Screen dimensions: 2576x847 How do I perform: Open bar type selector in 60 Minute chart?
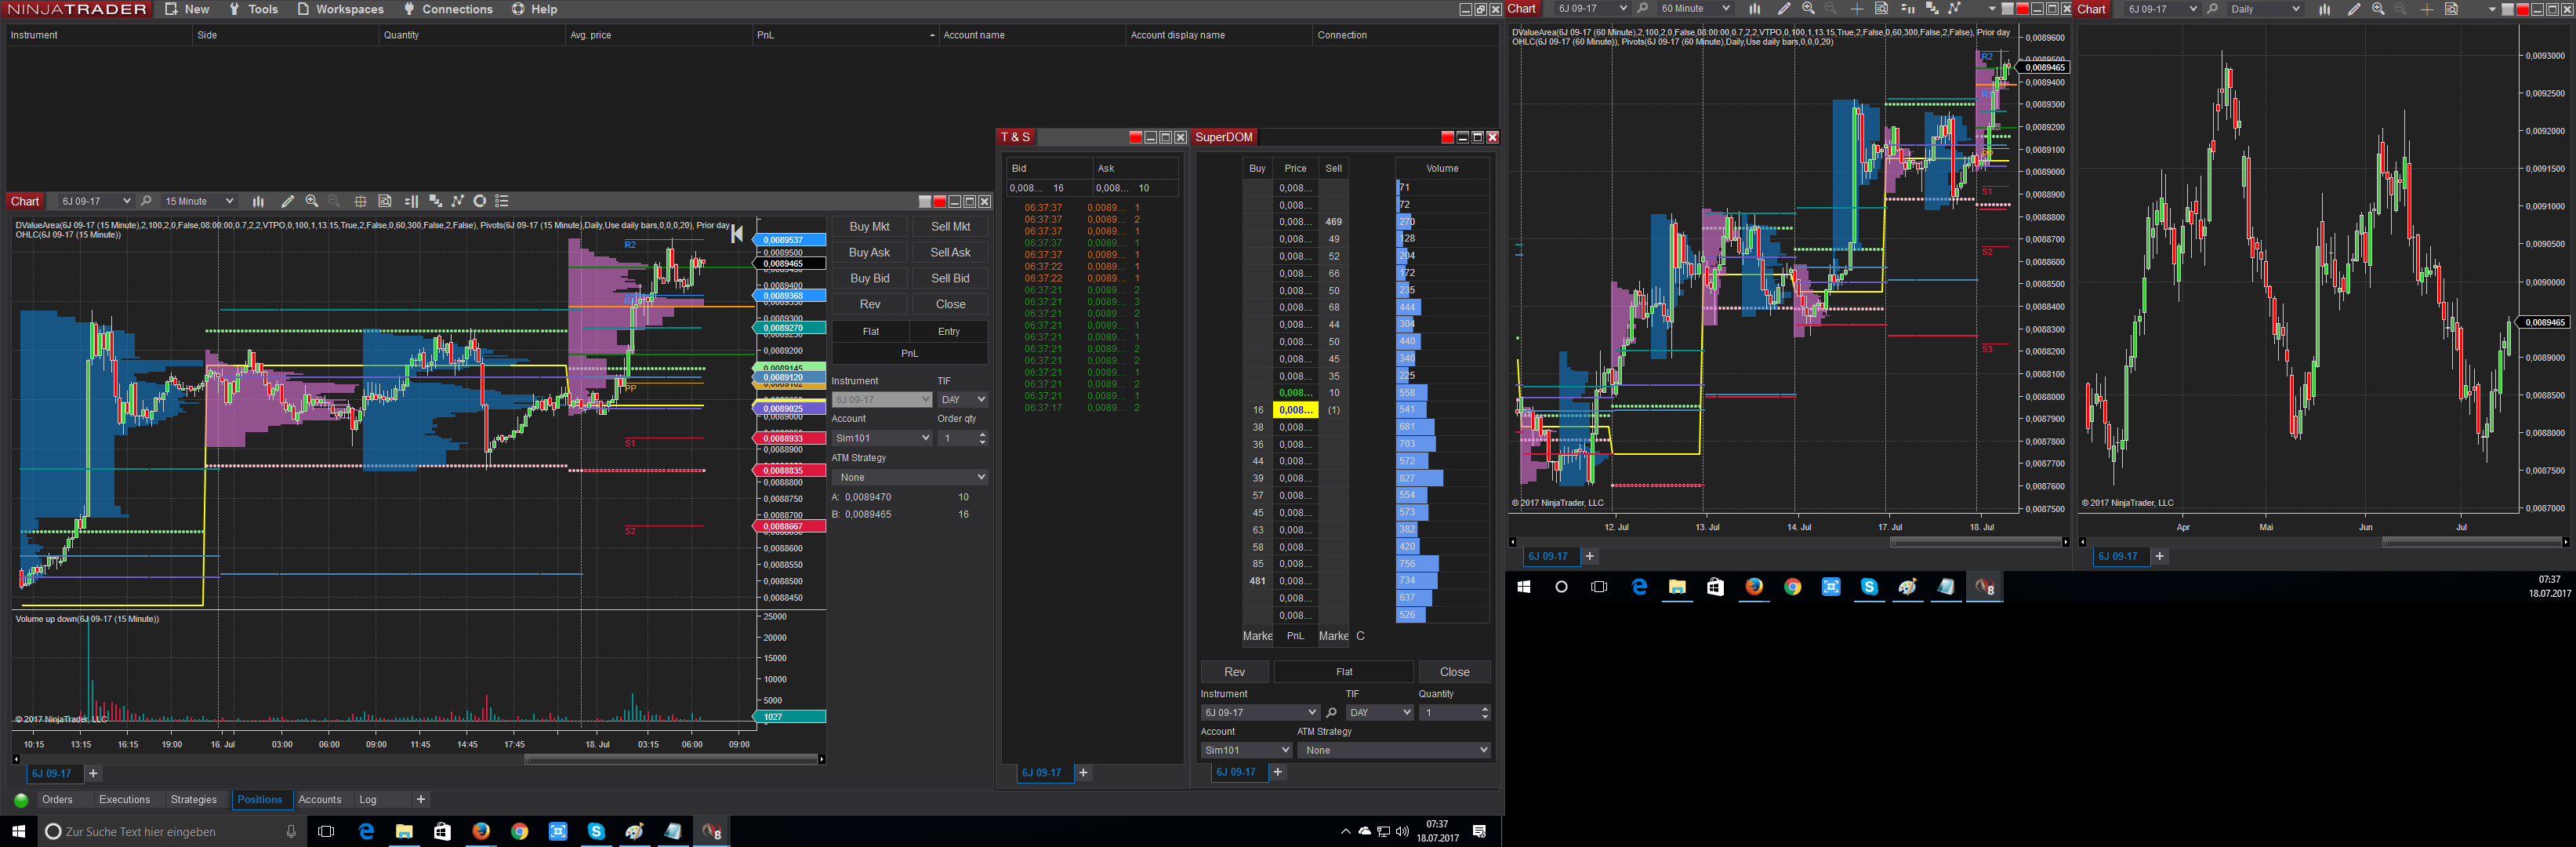pyautogui.click(x=1754, y=9)
